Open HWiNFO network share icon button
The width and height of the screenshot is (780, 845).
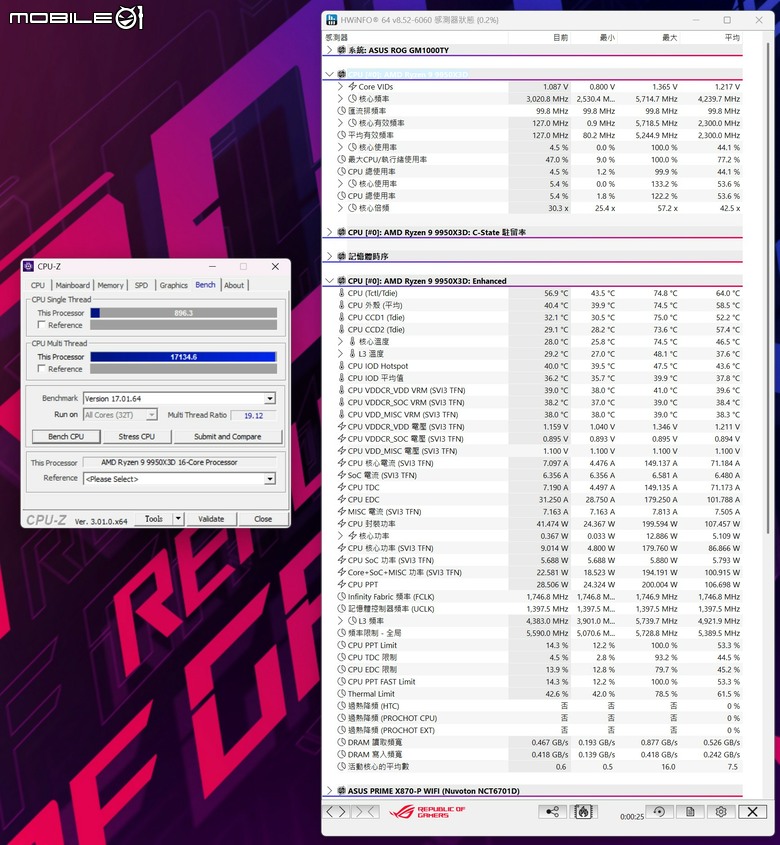[x=552, y=812]
